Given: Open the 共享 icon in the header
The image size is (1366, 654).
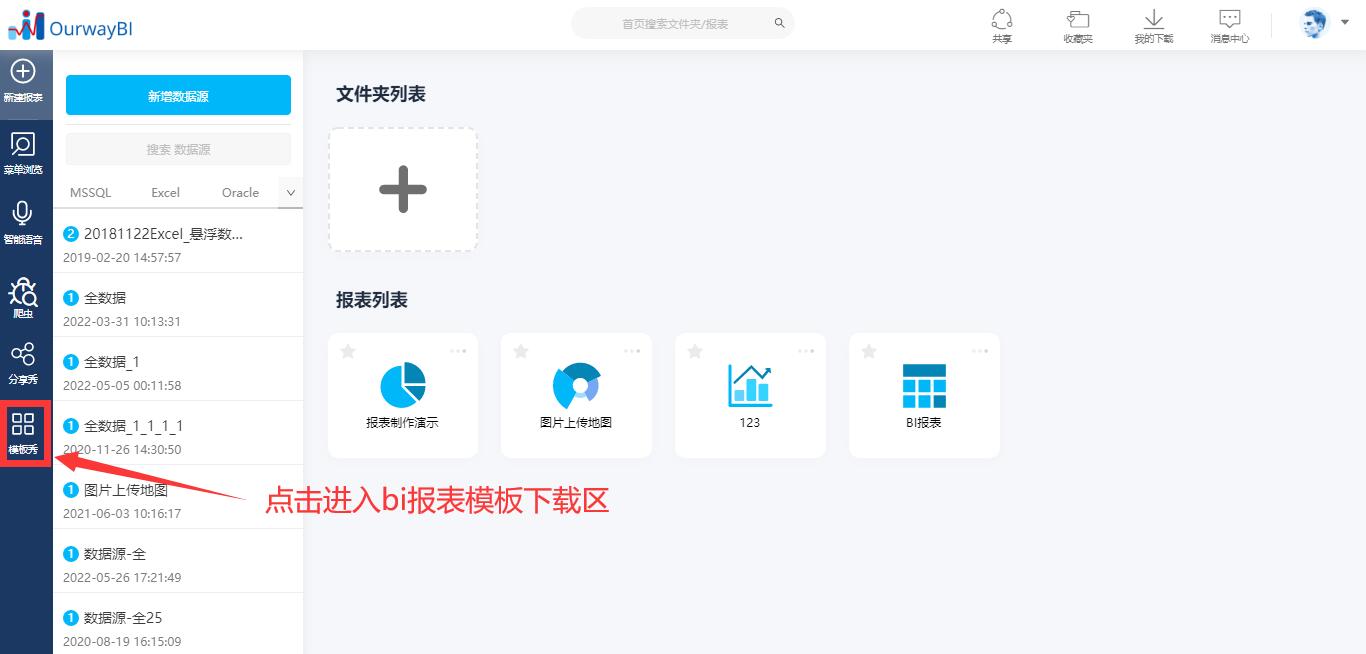Looking at the screenshot, I should (x=1002, y=19).
